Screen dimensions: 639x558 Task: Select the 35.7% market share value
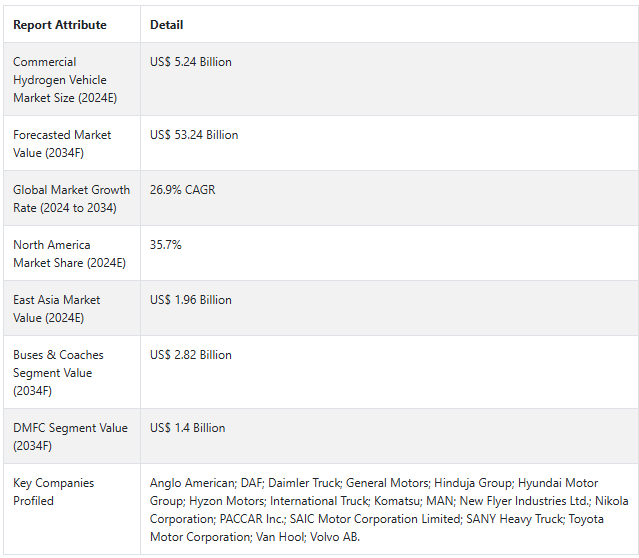(x=165, y=245)
